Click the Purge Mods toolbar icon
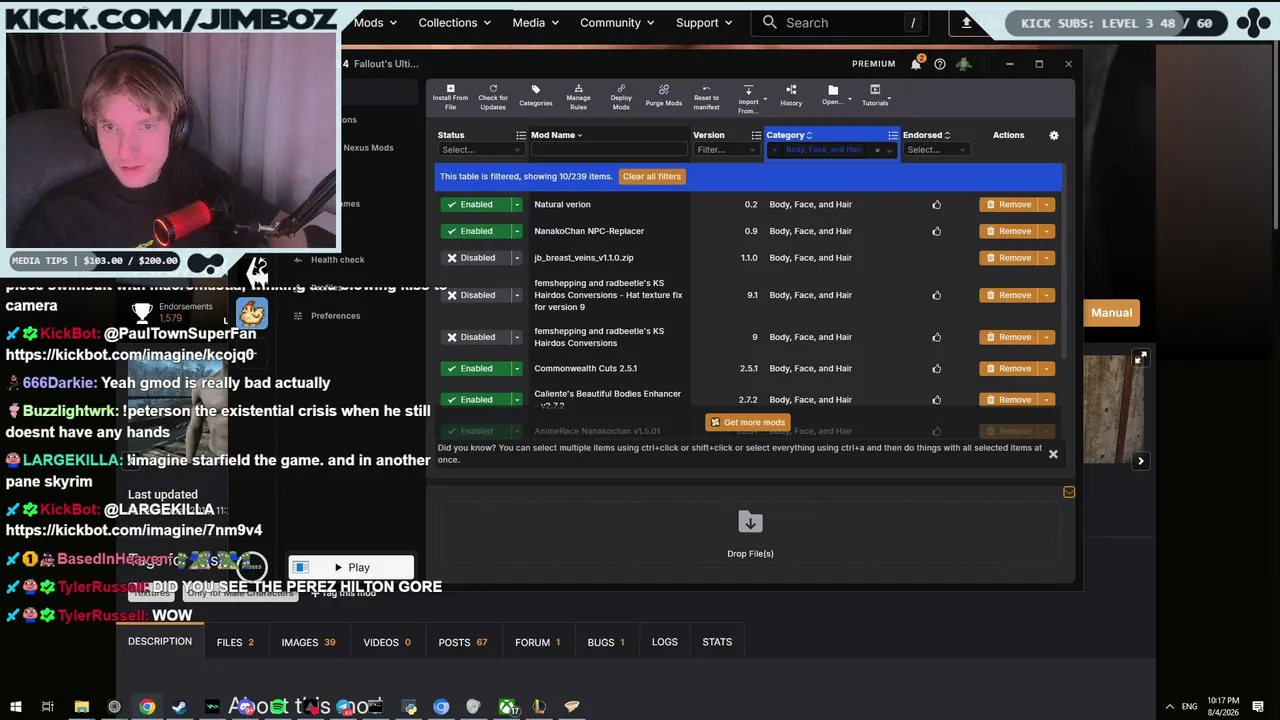Image resolution: width=1280 pixels, height=720 pixels. tap(664, 97)
